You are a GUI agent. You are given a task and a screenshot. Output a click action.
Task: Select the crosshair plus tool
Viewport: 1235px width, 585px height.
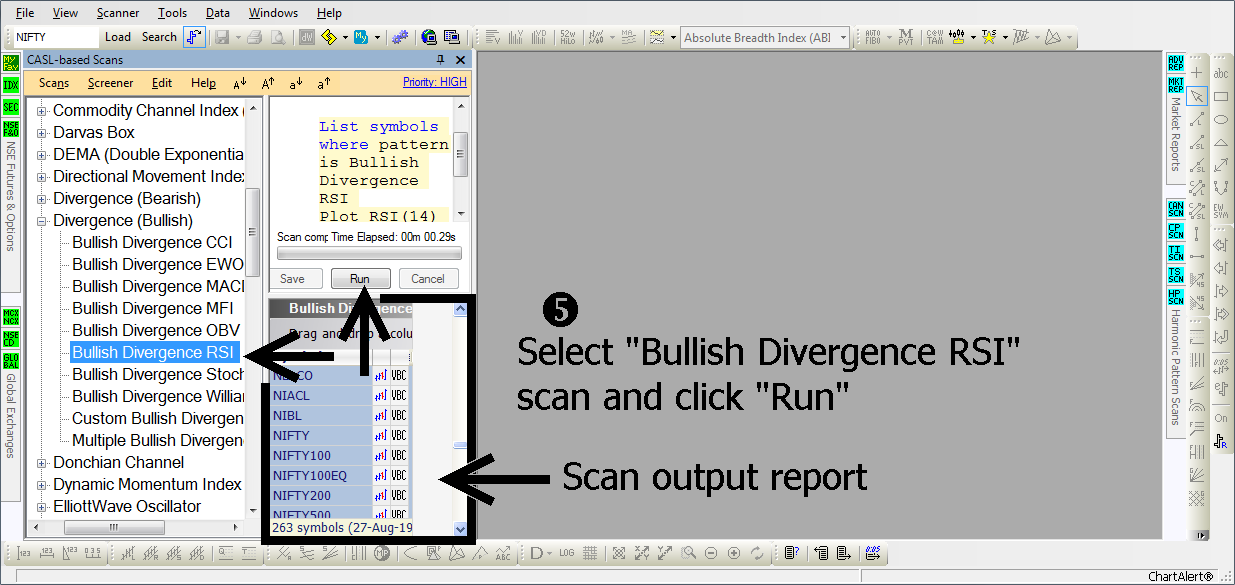(1197, 73)
